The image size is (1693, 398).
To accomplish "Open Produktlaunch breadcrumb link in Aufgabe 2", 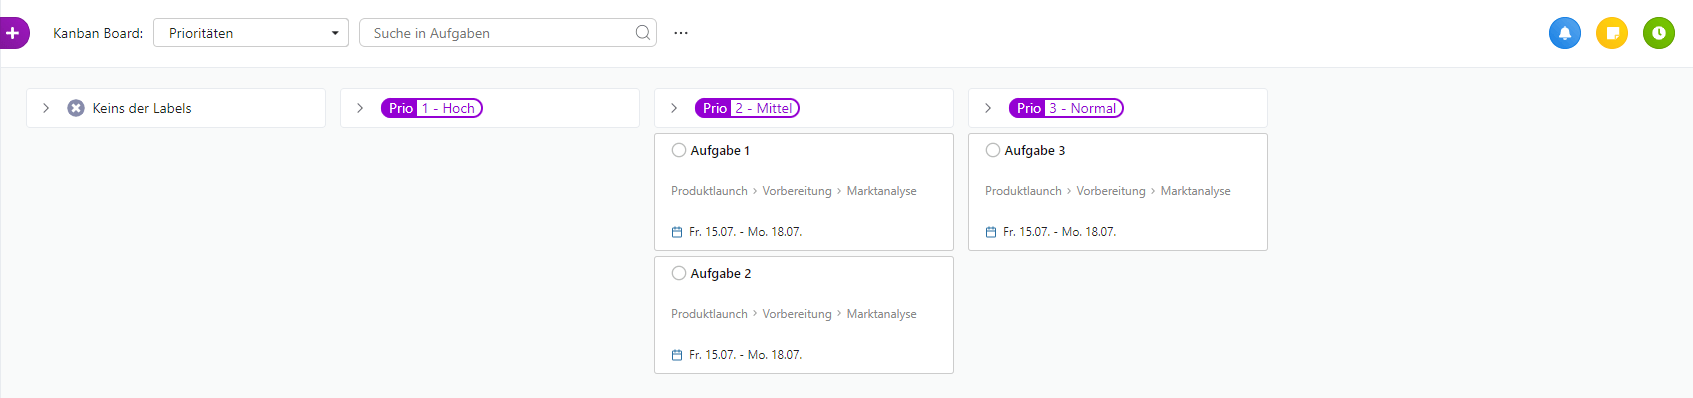I will click(709, 314).
